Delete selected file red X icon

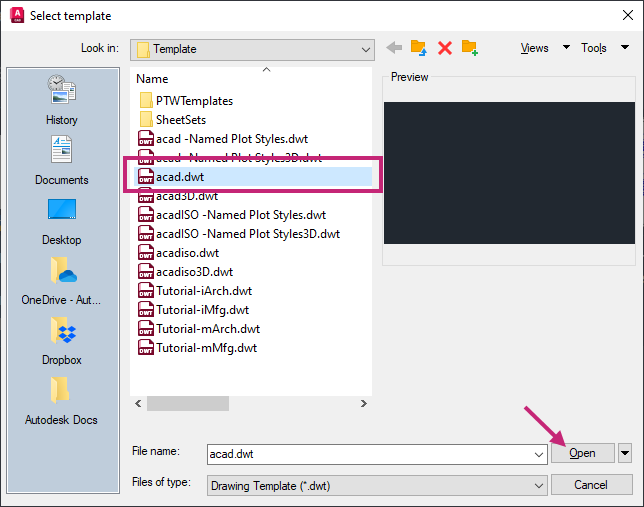click(445, 48)
